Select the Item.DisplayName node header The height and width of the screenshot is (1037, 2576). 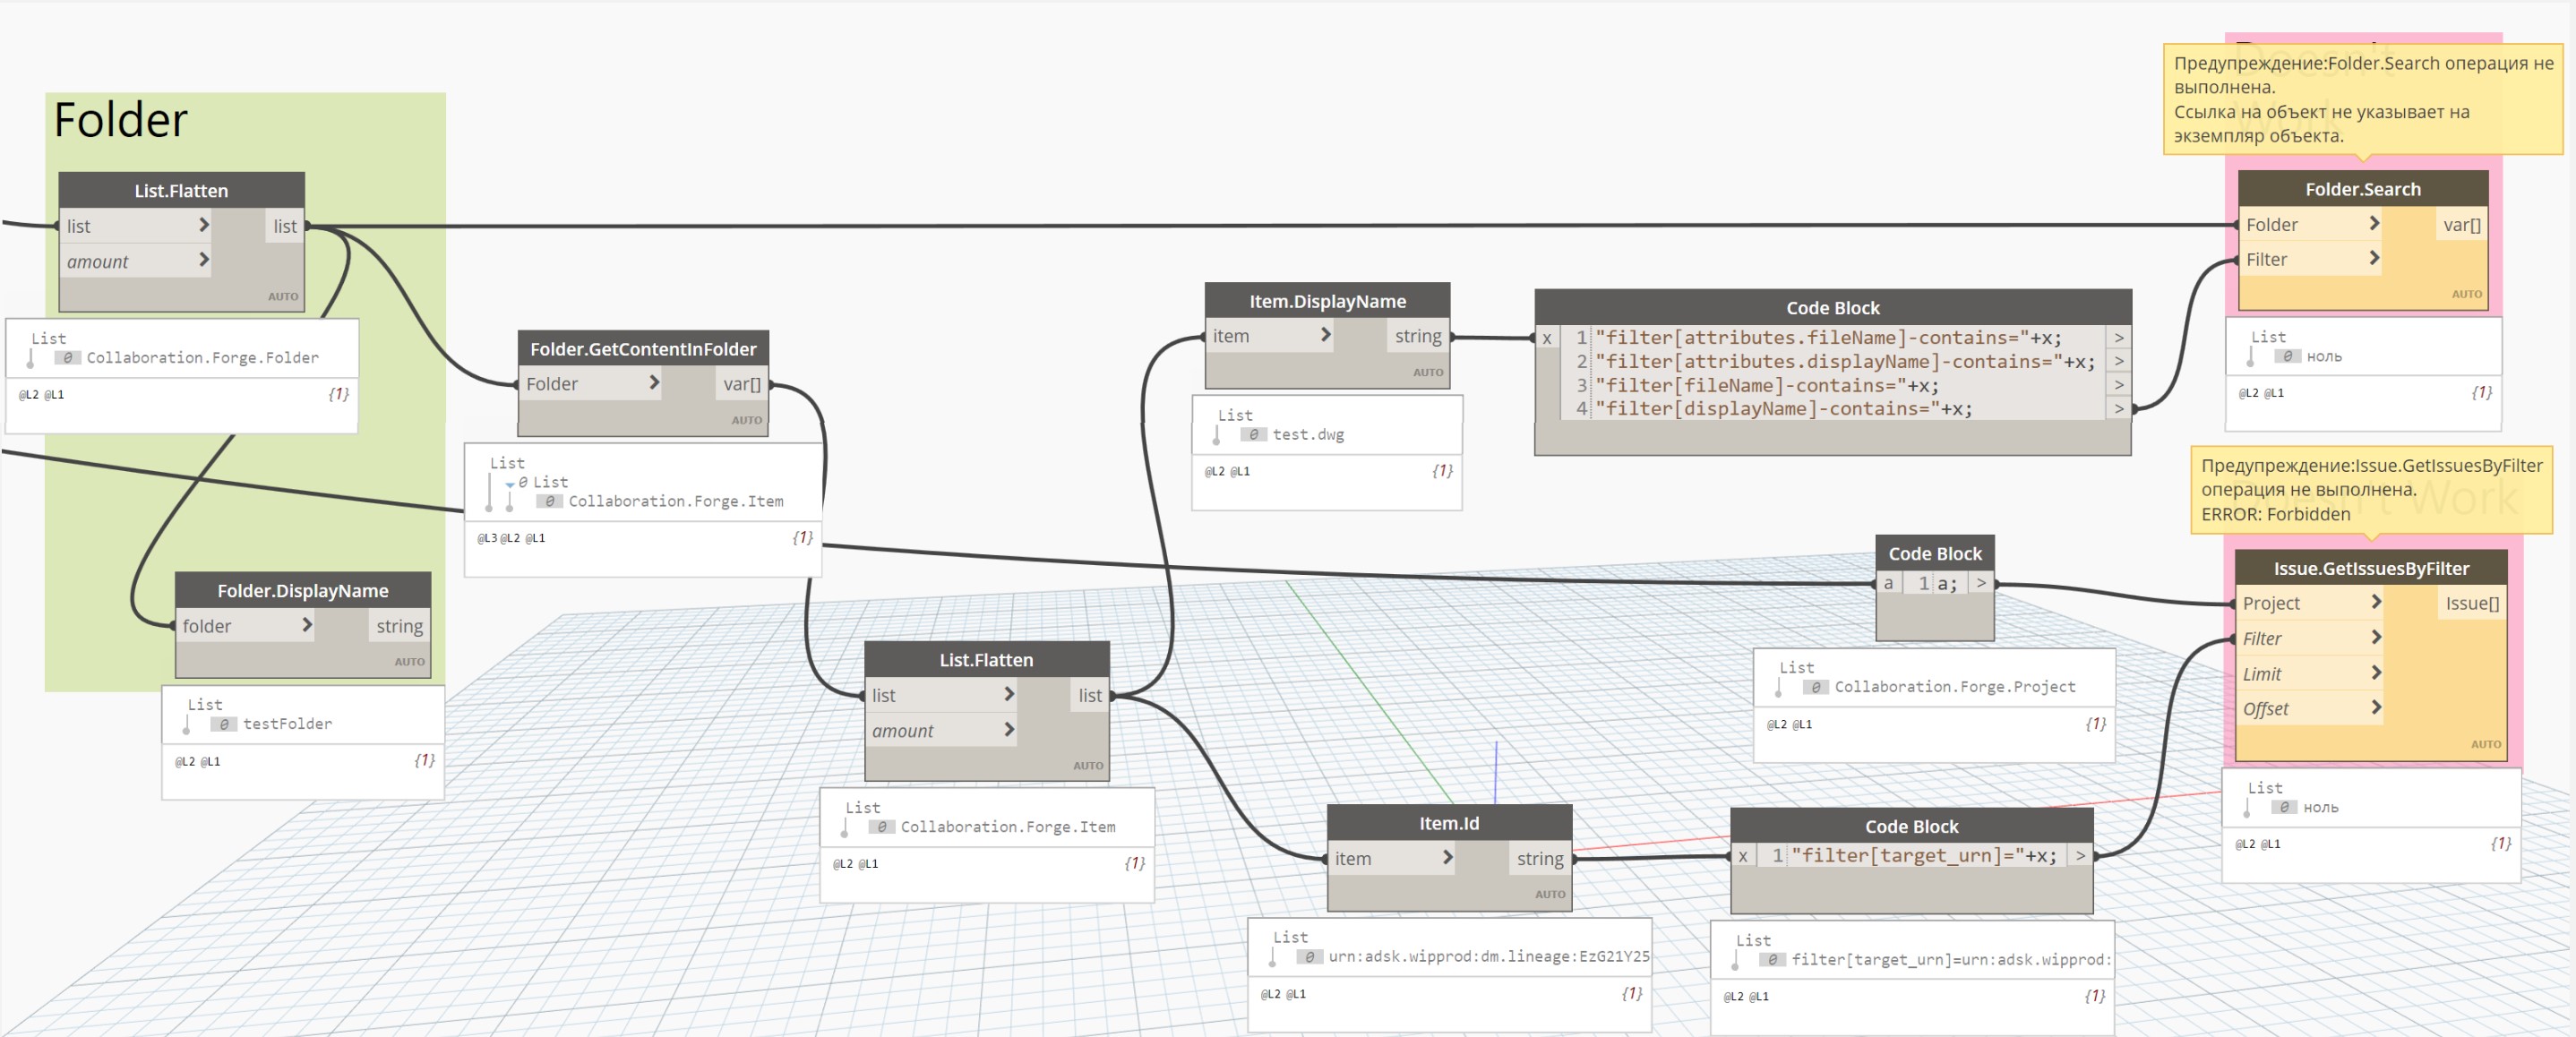point(1327,301)
